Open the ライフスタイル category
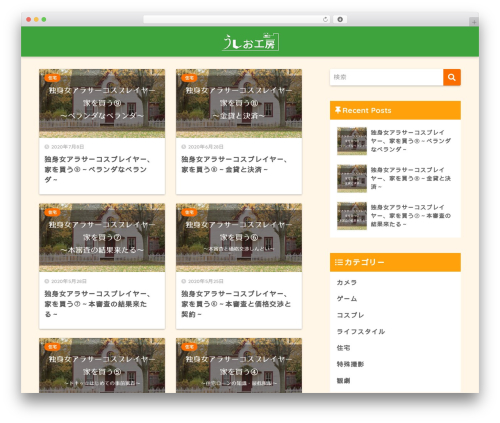This screenshot has width=500, height=423. (361, 331)
